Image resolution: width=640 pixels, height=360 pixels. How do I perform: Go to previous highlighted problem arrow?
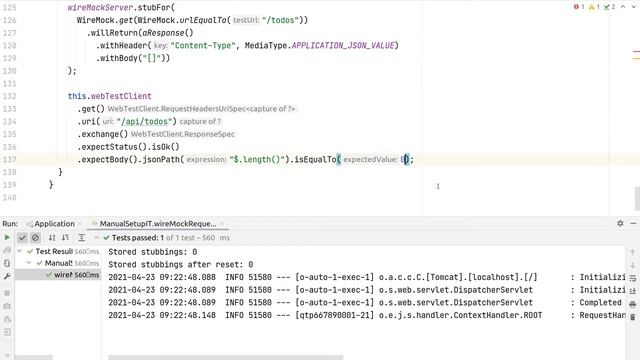[623, 7]
